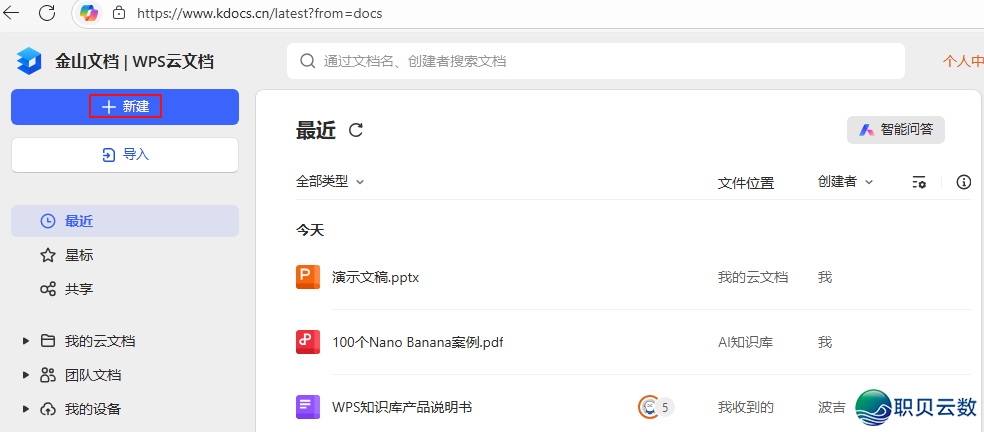
Task: Click the share icon beside 共享
Action: click(48, 289)
